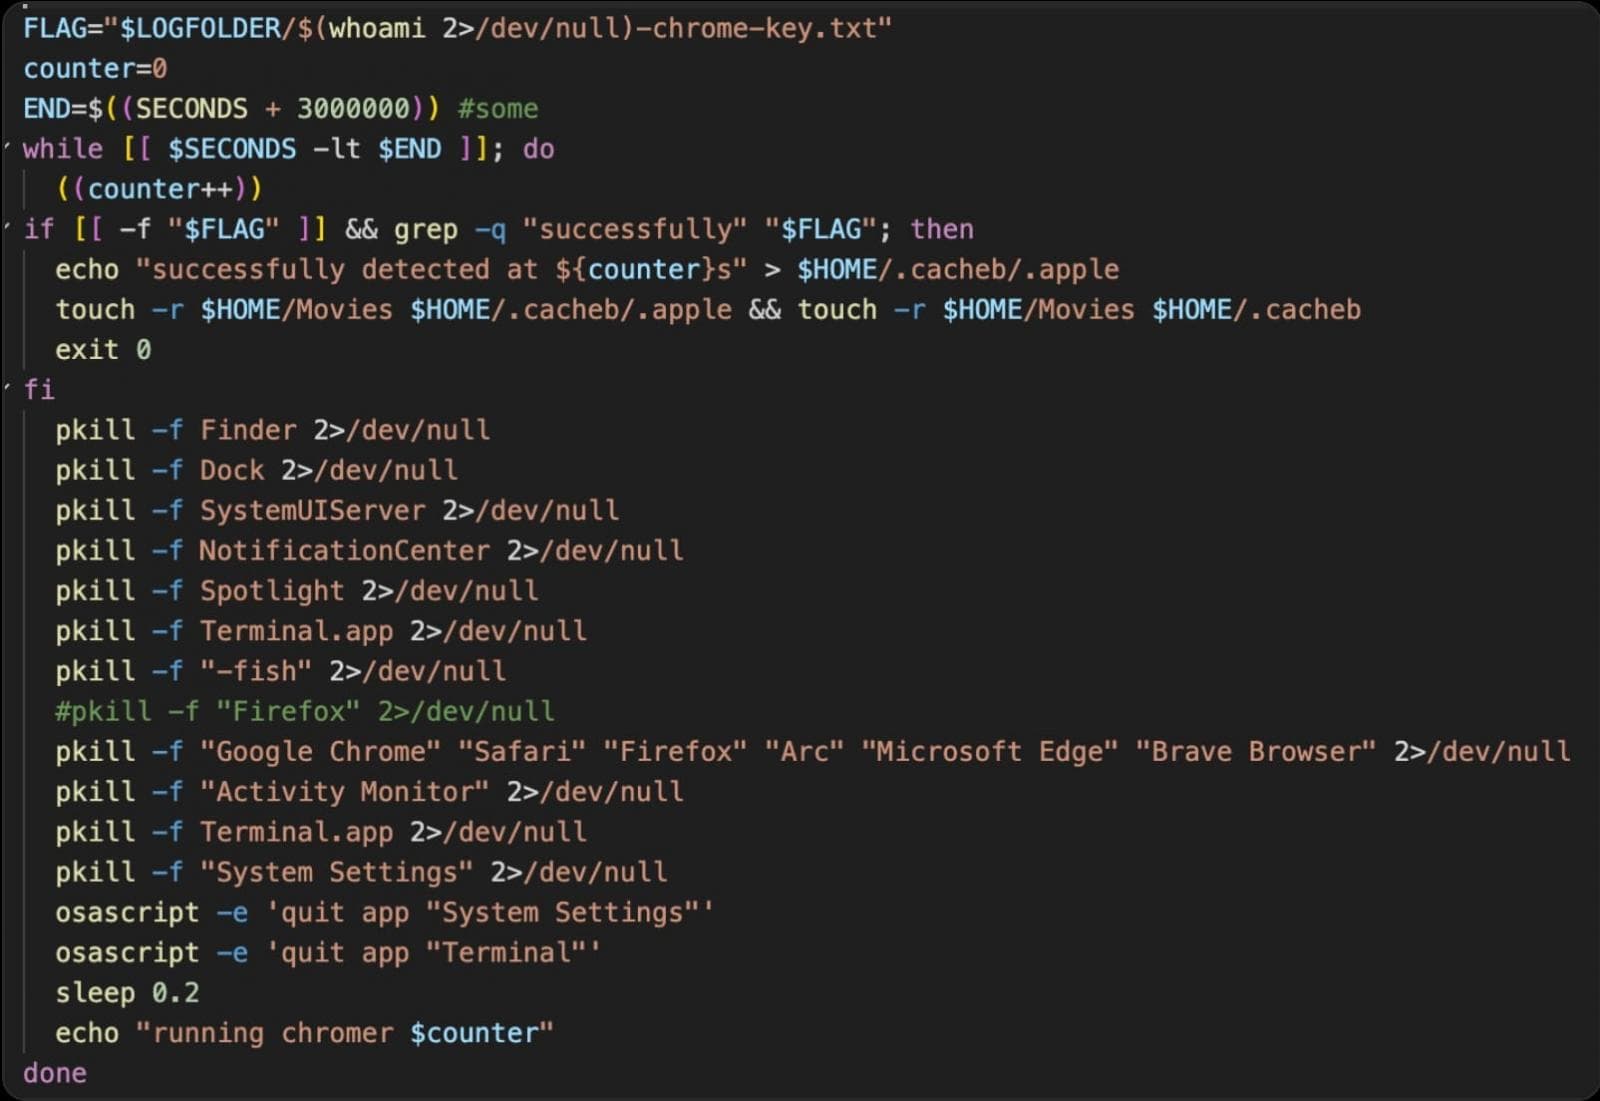1600x1101 pixels.
Task: Click '"System Settings"' on the pkill line
Action: tap(337, 872)
